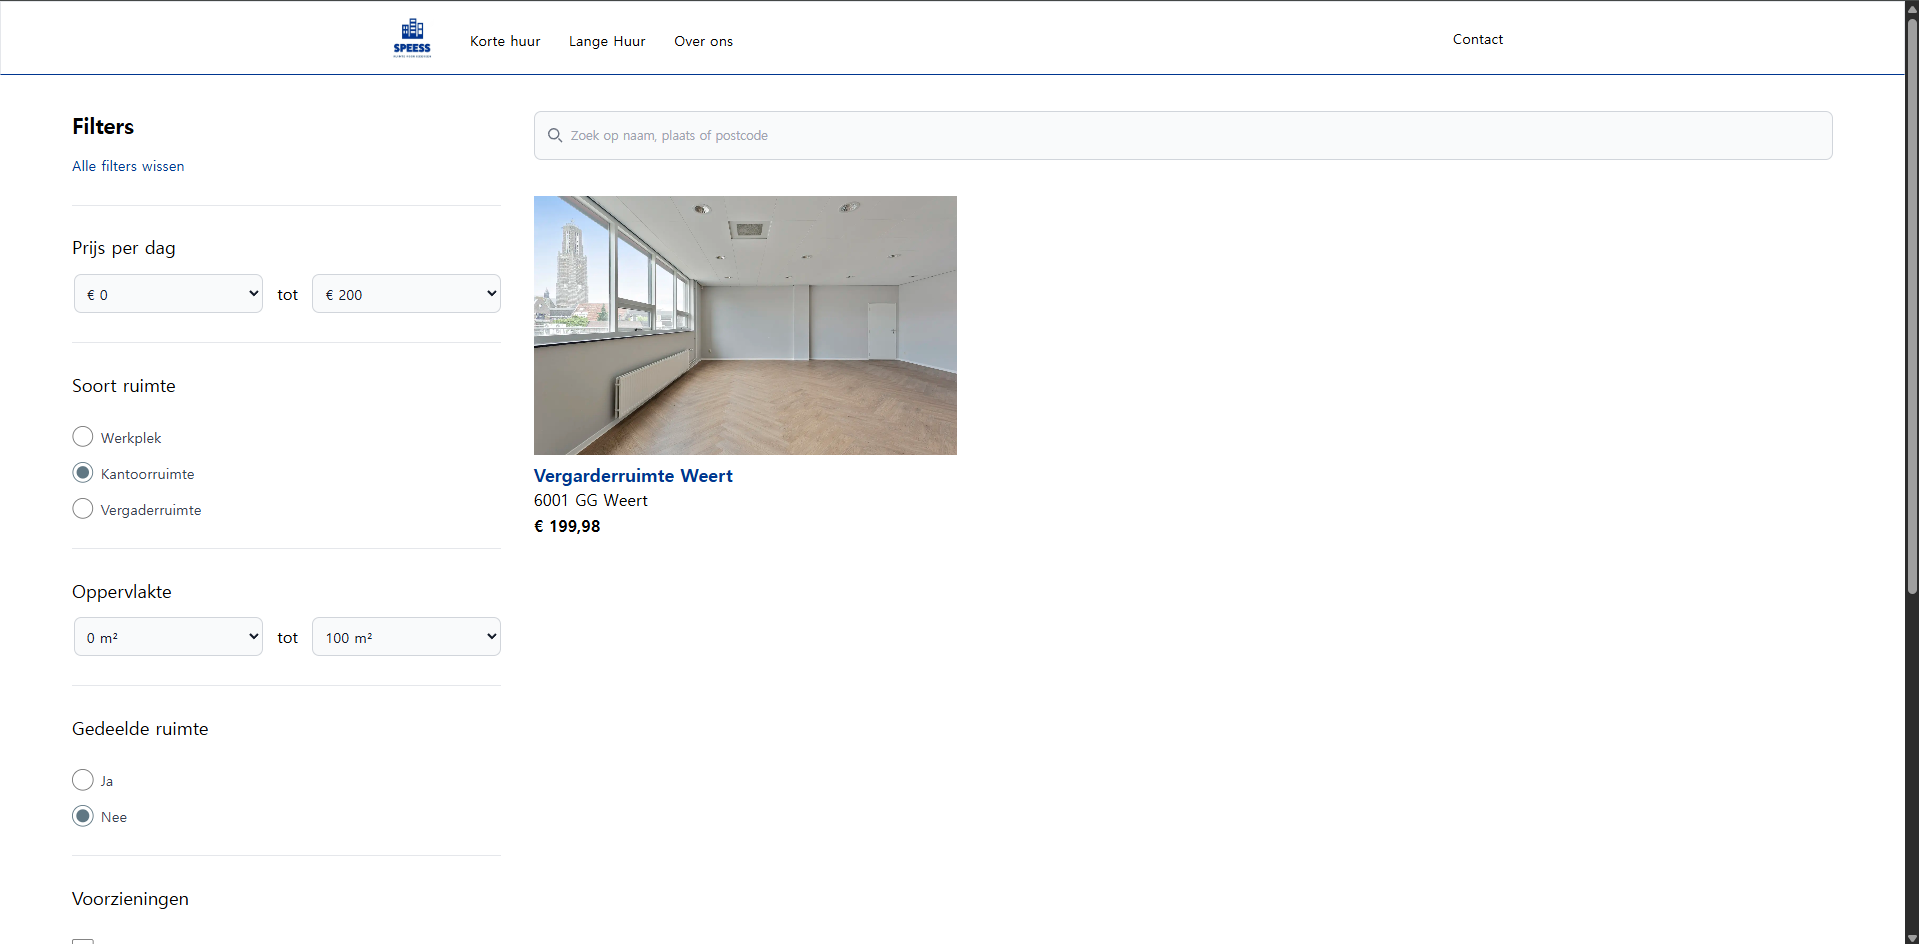Select Nee for shared space

coord(83,816)
